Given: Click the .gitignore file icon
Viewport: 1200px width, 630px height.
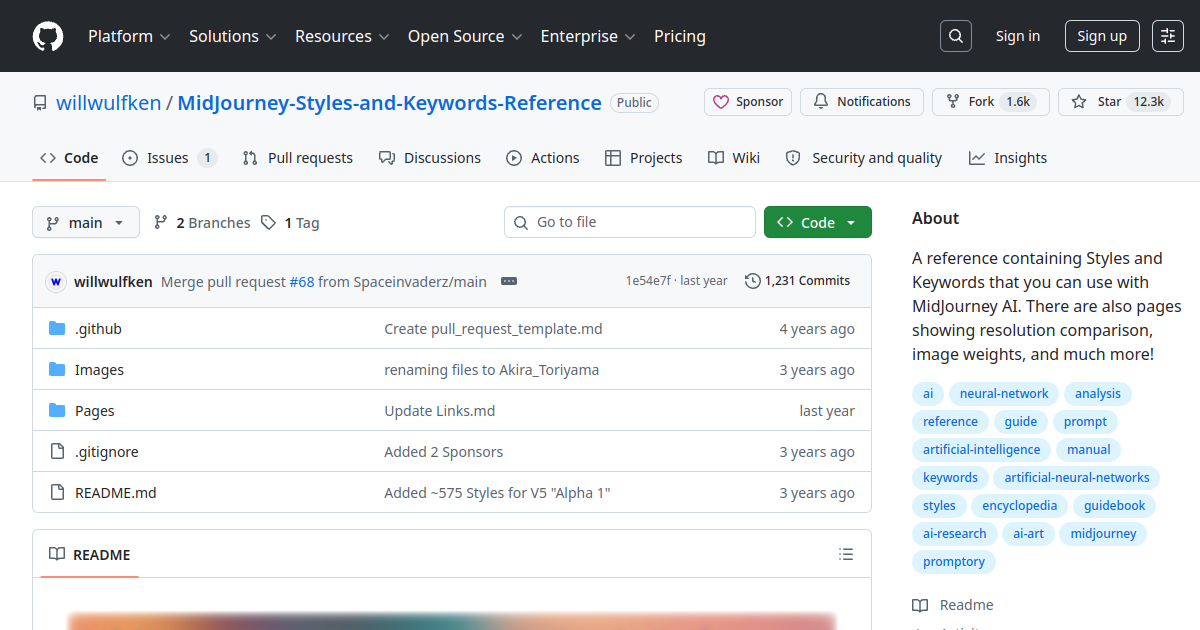Looking at the screenshot, I should click(57, 452).
